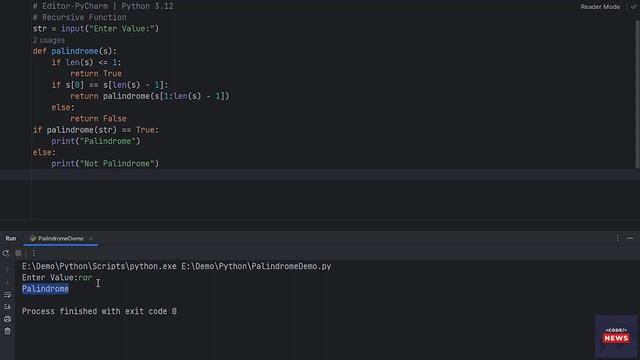Image resolution: width=640 pixels, height=360 pixels.
Task: Click the recursive 'return palindrome(s[1:len(s) - 1])' line
Action: [150, 96]
